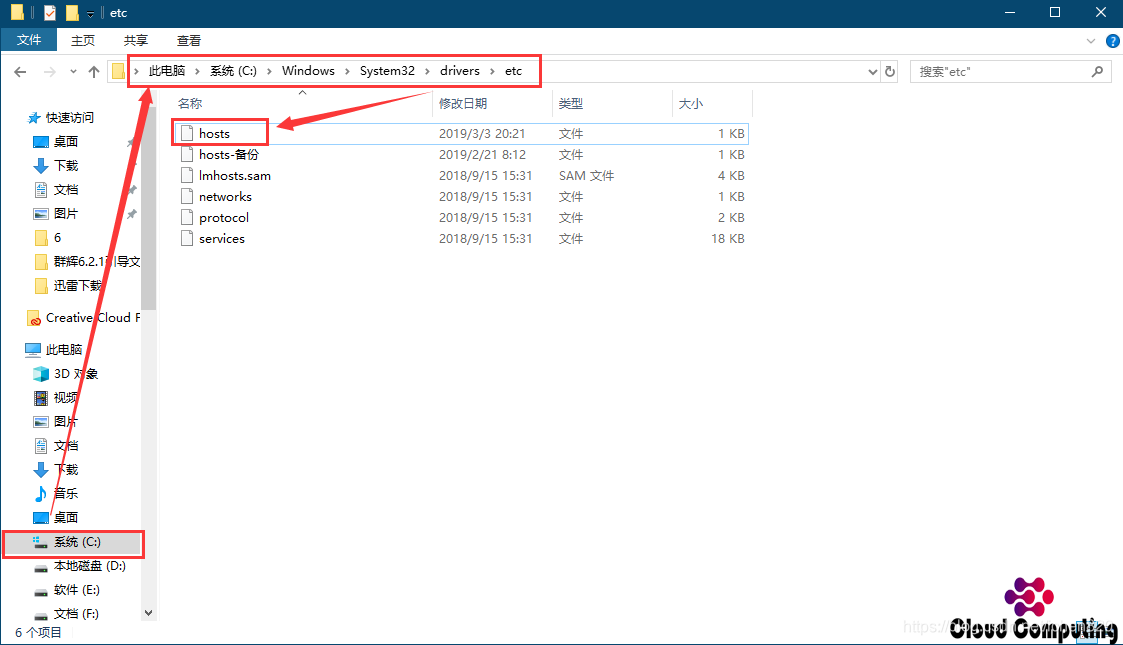Open the 软件 (E:) drive
Image resolution: width=1123 pixels, height=645 pixels.
67,590
